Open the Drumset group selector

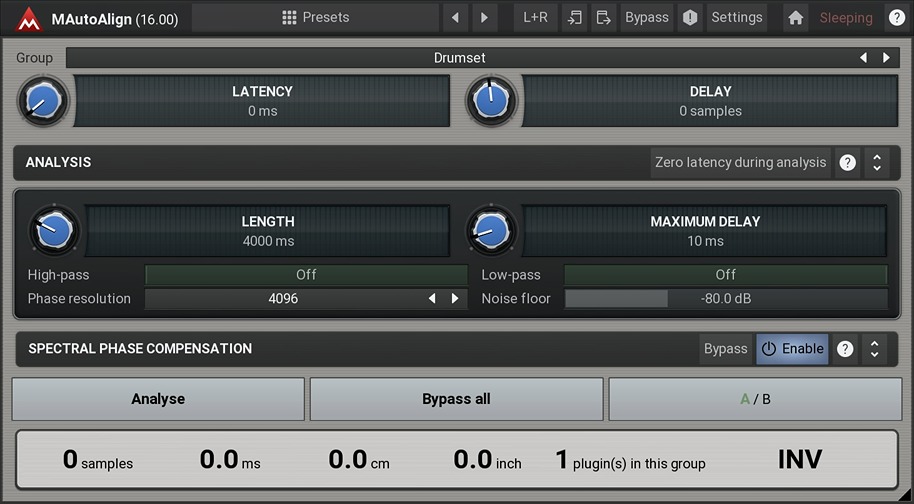[459, 58]
